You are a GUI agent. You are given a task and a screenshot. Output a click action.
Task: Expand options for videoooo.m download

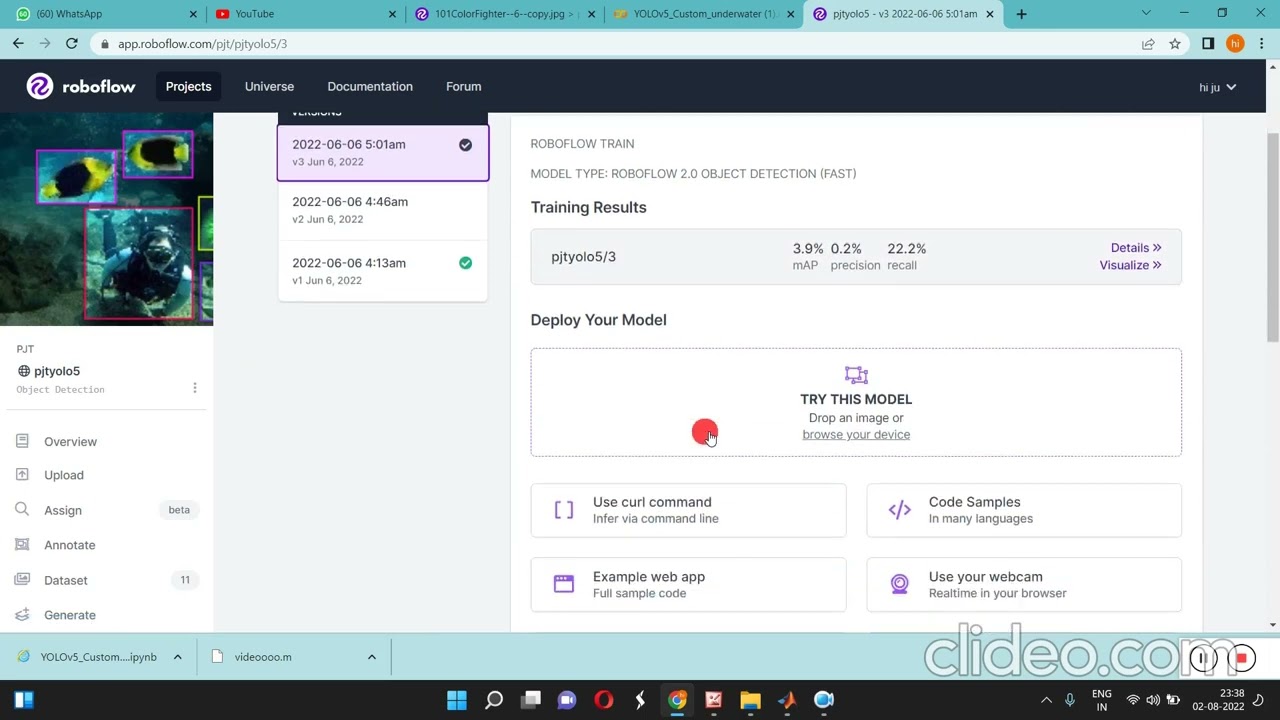pyautogui.click(x=371, y=657)
